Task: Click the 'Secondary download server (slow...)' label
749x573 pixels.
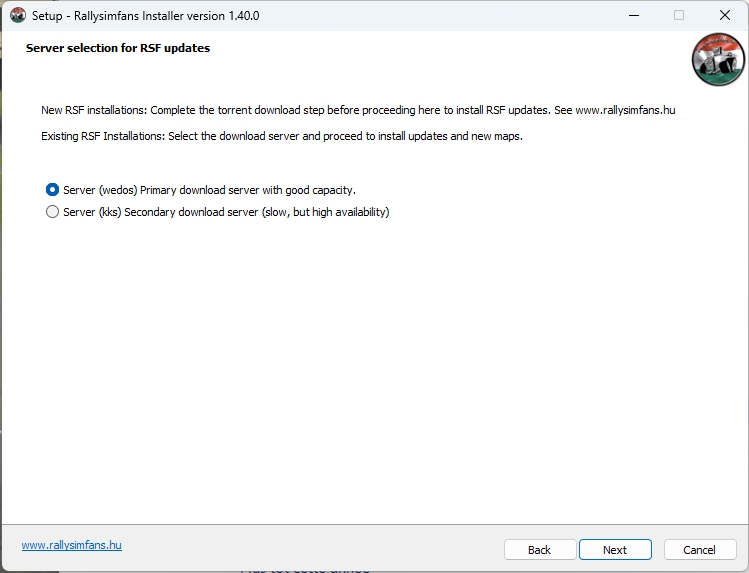Action: click(256, 212)
